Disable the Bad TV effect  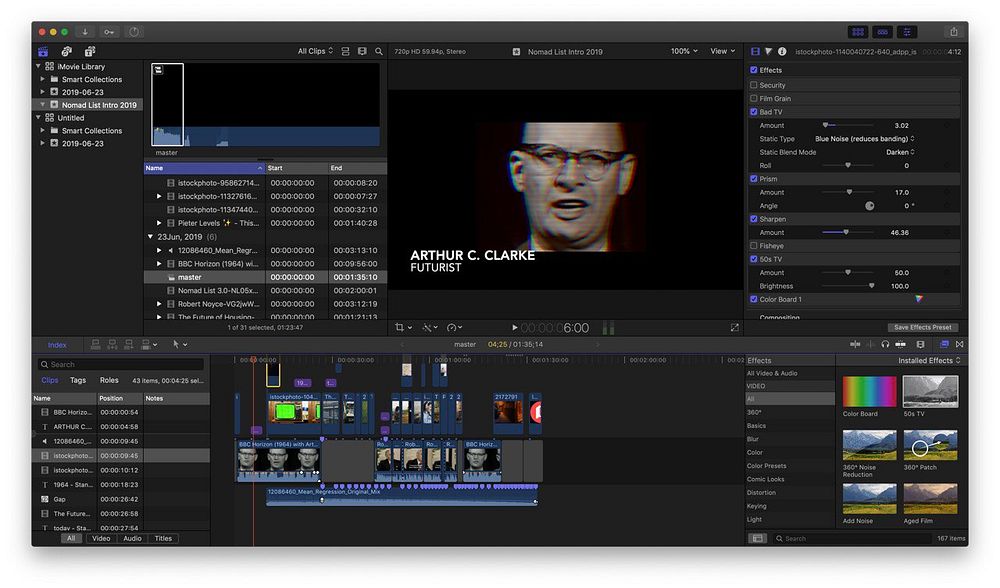point(754,112)
